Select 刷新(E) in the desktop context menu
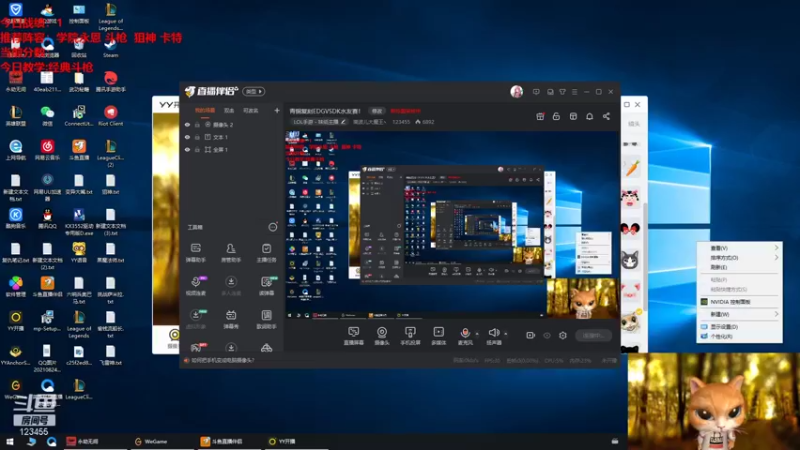Image resolution: width=800 pixels, height=450 pixels. click(740, 267)
